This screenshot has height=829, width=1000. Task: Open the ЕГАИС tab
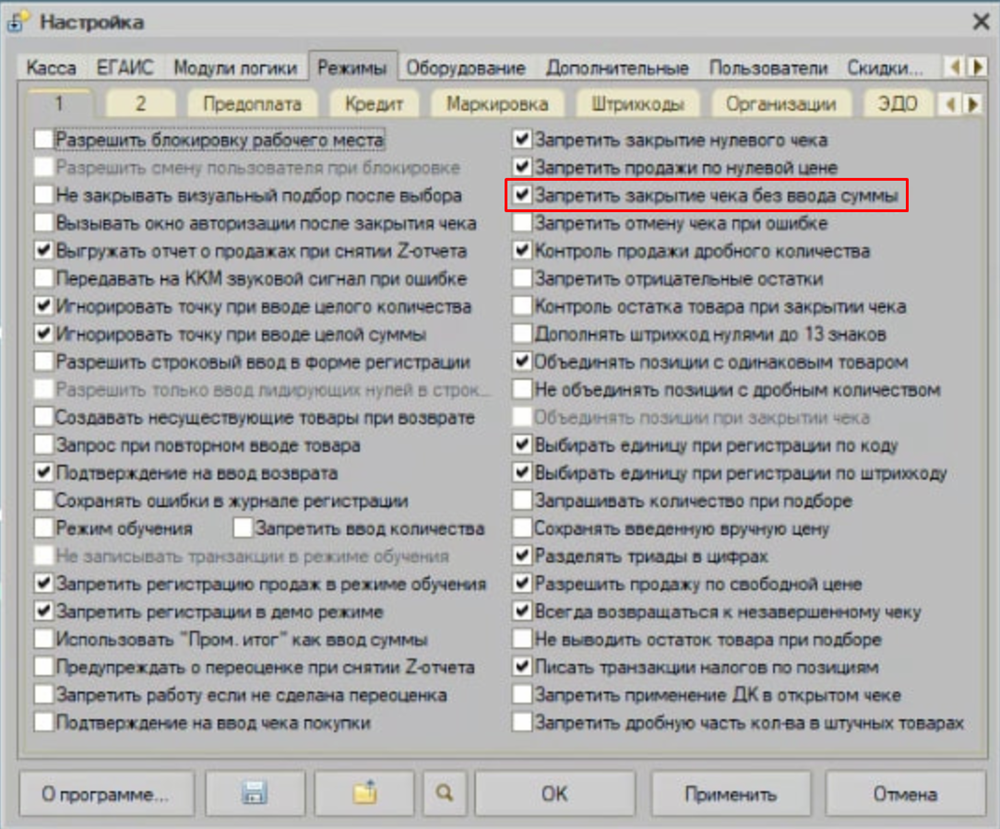click(x=125, y=68)
